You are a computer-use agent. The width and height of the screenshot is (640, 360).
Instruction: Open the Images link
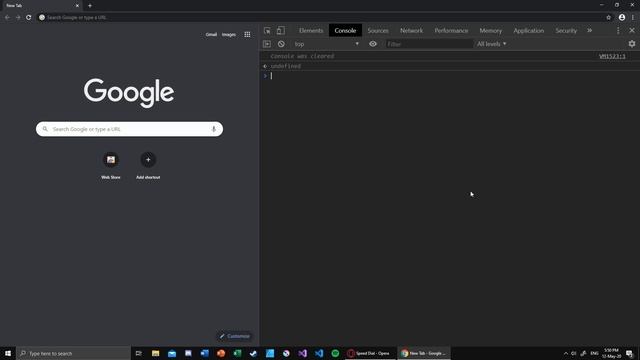(x=229, y=35)
